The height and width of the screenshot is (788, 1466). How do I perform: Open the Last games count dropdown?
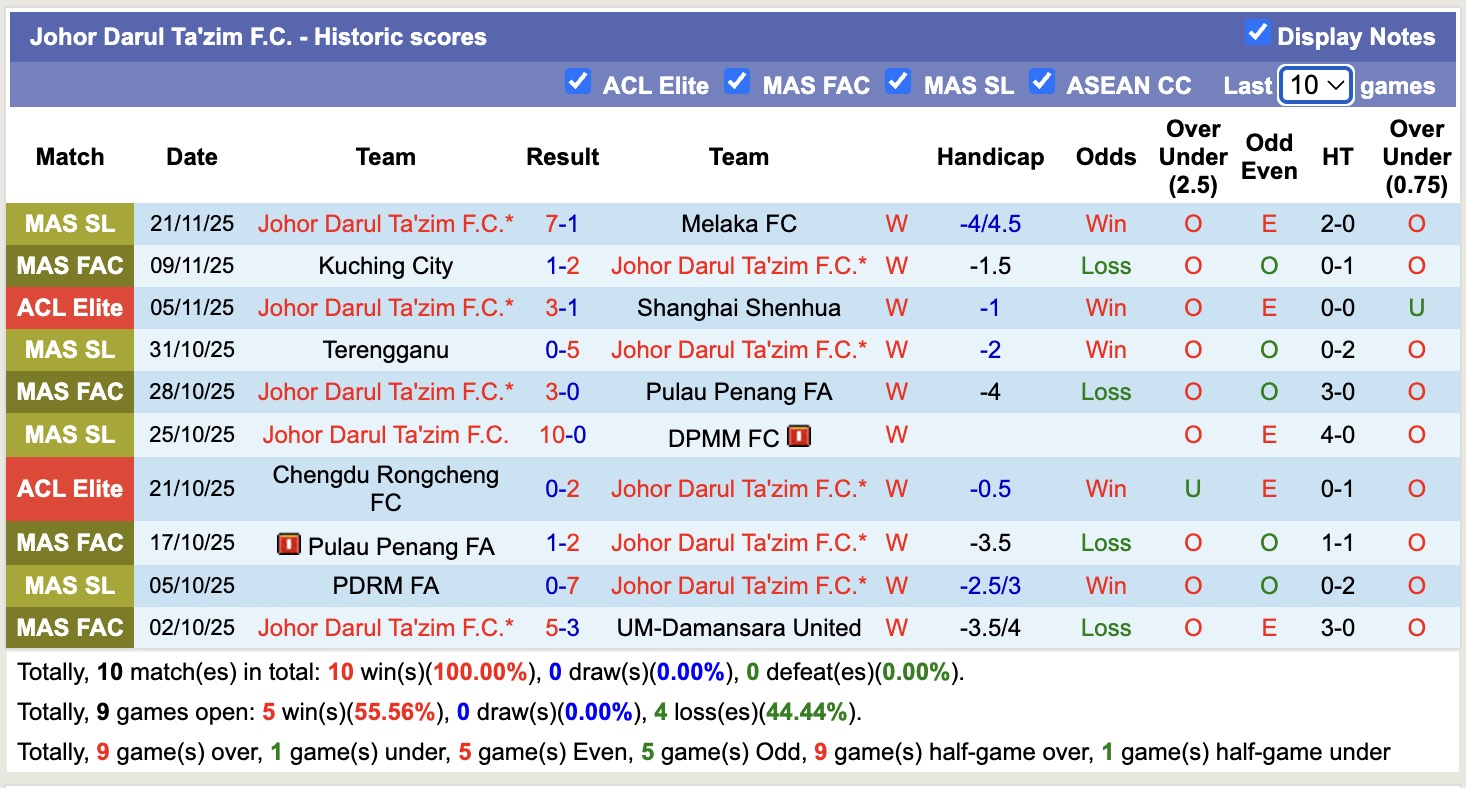(x=1315, y=85)
